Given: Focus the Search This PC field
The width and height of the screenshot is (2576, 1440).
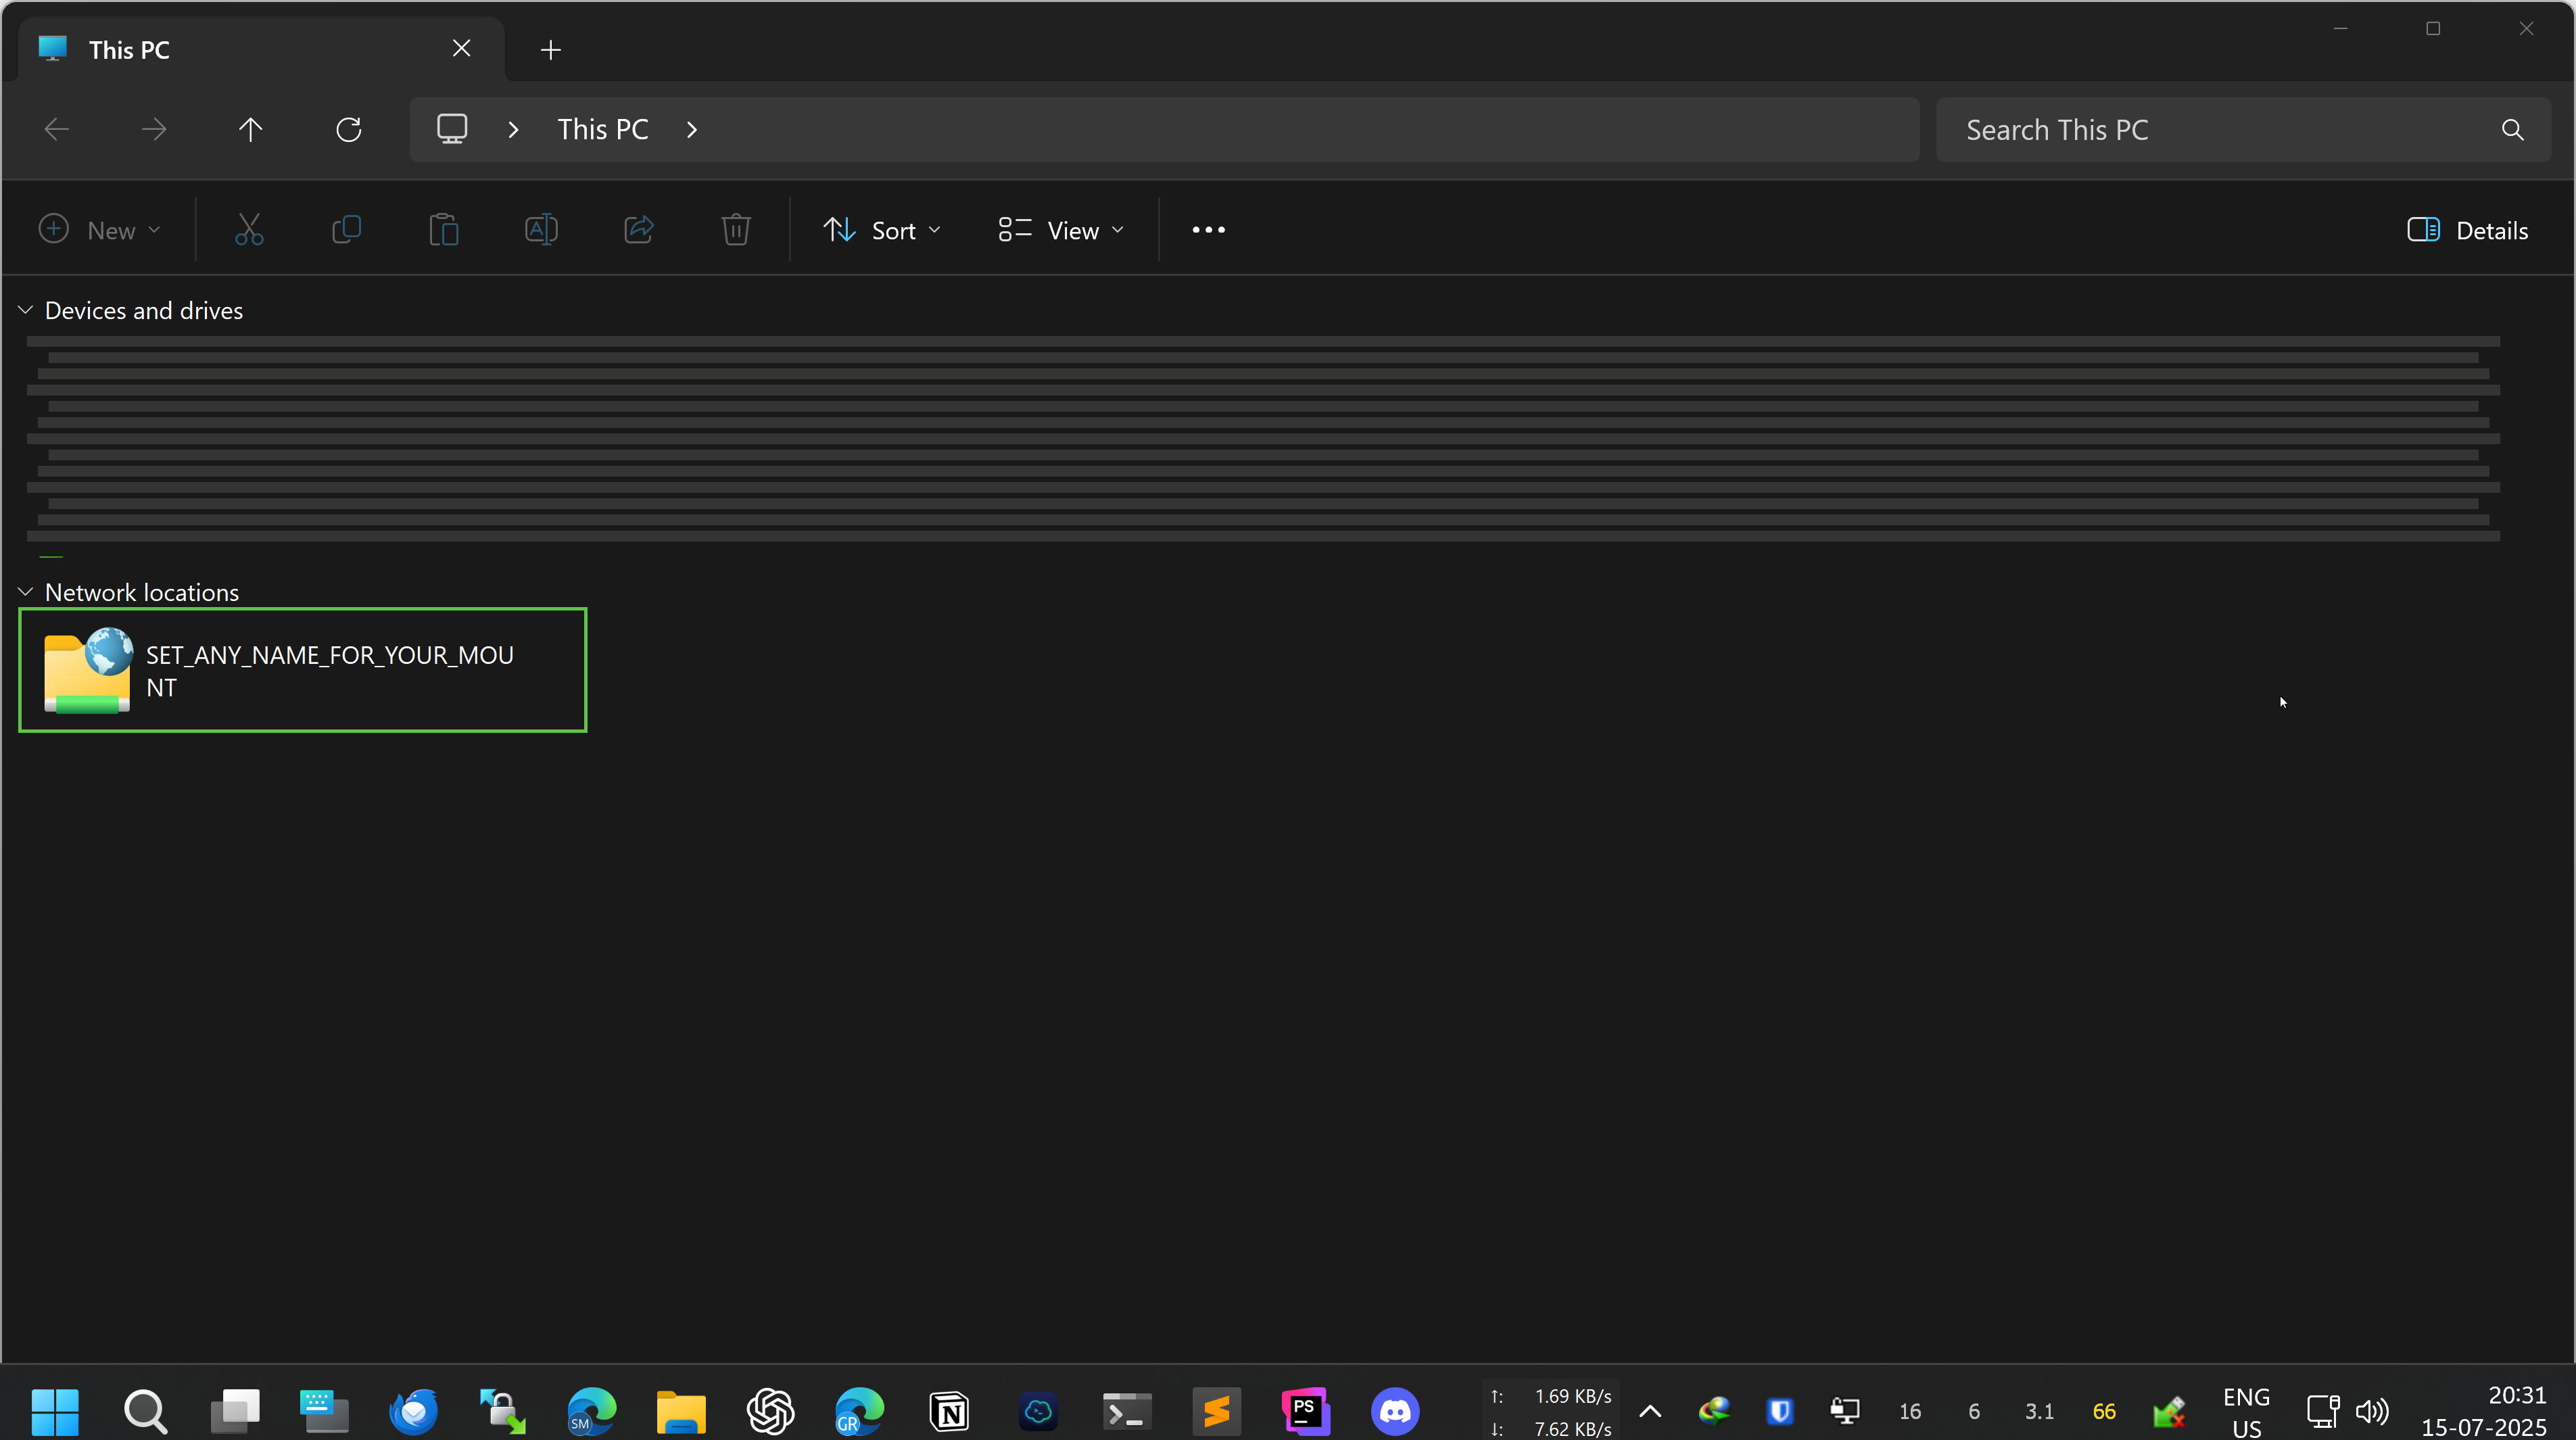Looking at the screenshot, I should [2243, 130].
